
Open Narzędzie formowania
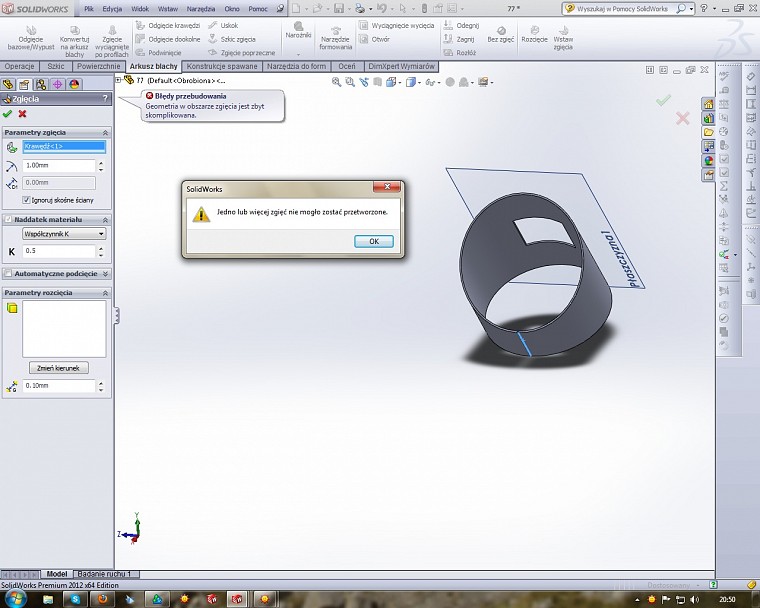335,39
